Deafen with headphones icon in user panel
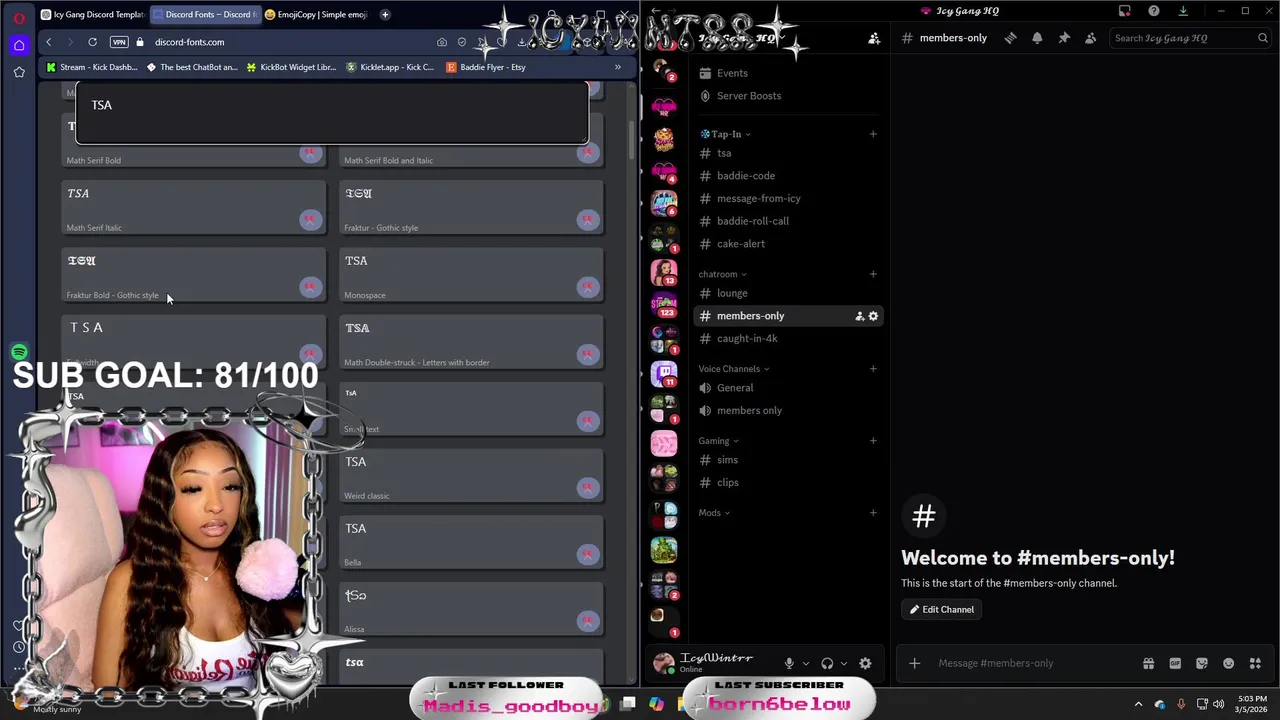 (827, 663)
